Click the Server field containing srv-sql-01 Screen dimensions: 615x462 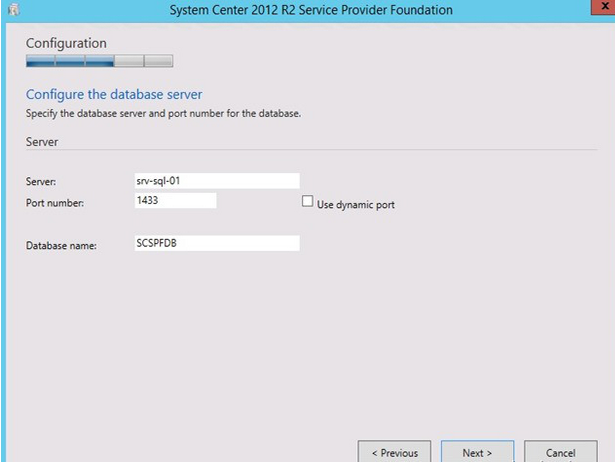pyautogui.click(x=217, y=181)
